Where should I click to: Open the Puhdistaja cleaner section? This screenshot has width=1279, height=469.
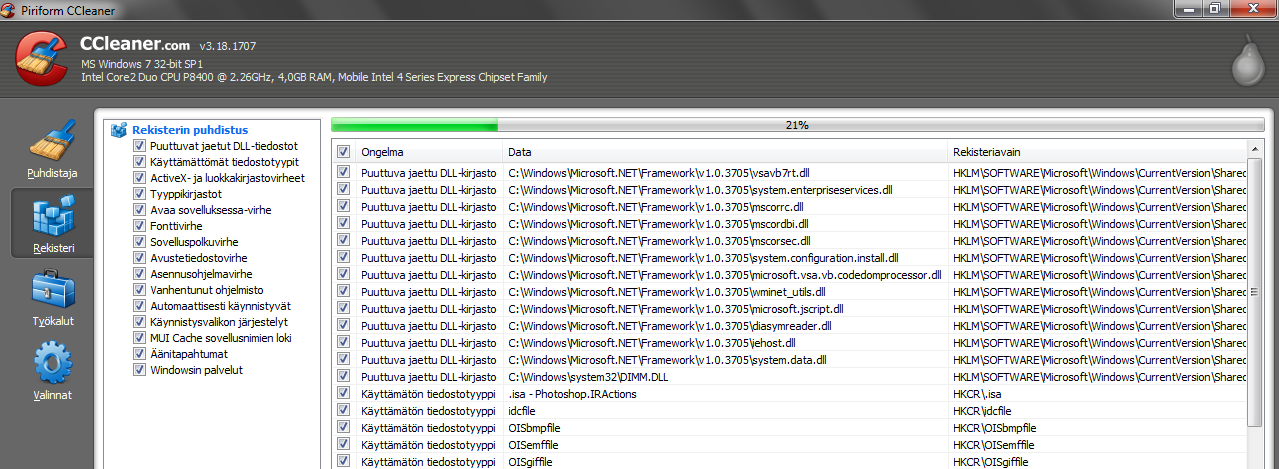[x=53, y=148]
